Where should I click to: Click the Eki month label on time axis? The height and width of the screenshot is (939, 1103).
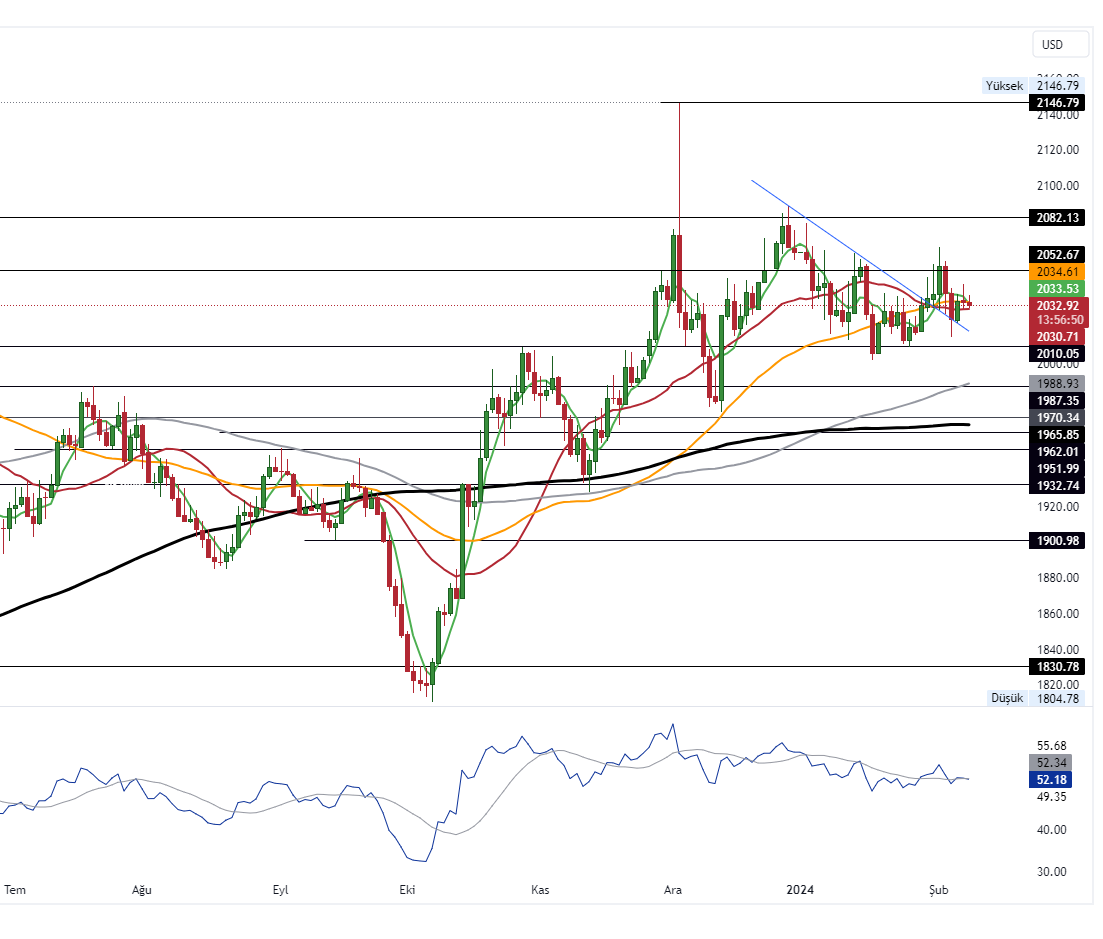(x=407, y=890)
